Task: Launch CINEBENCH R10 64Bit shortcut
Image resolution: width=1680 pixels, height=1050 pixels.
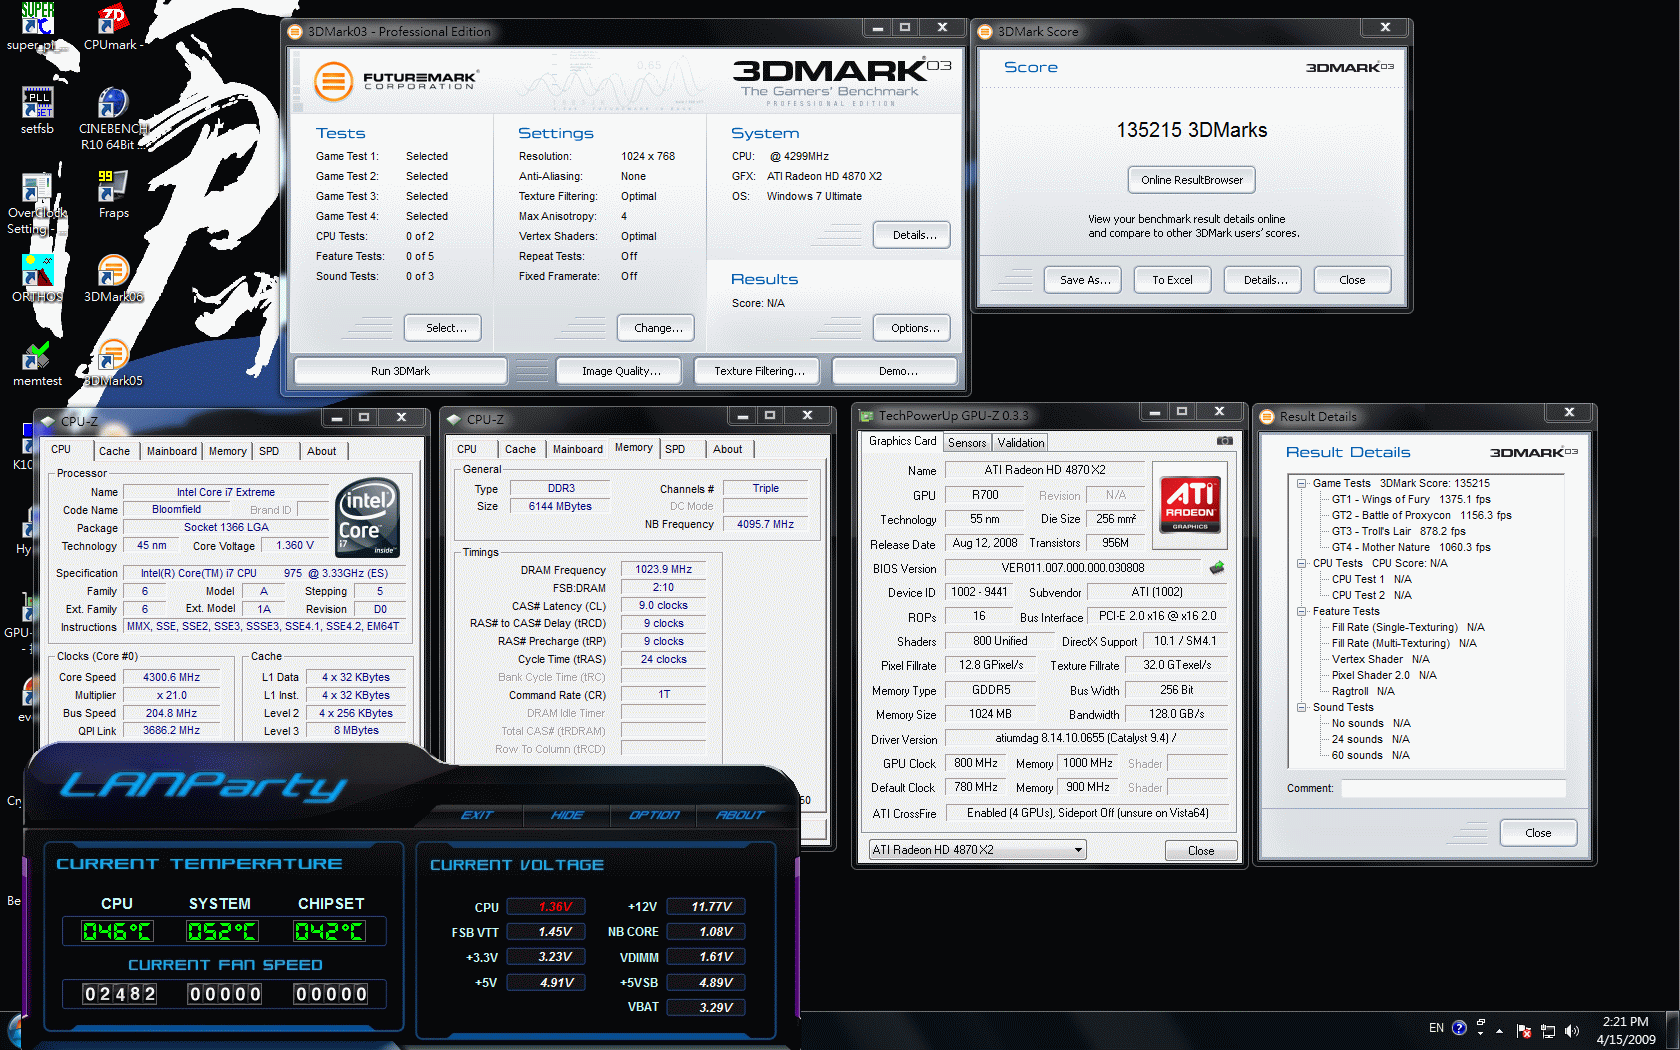Action: coord(113,118)
